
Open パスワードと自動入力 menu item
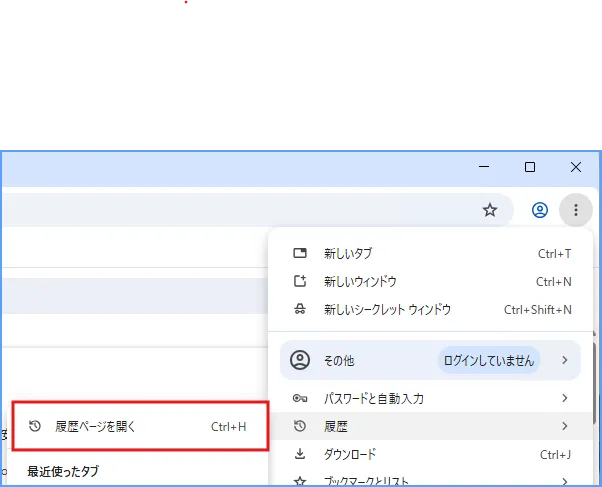pos(432,398)
